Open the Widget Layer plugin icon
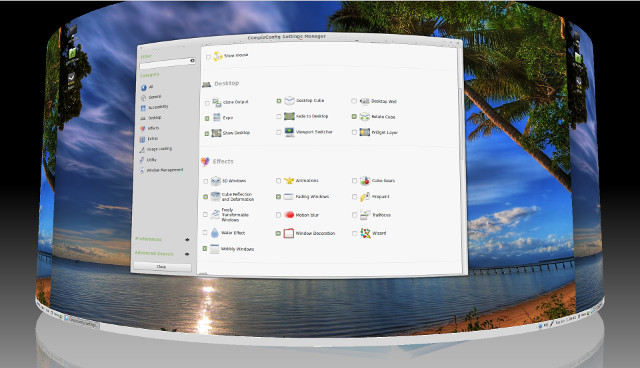This screenshot has height=368, width=640. coord(364,132)
